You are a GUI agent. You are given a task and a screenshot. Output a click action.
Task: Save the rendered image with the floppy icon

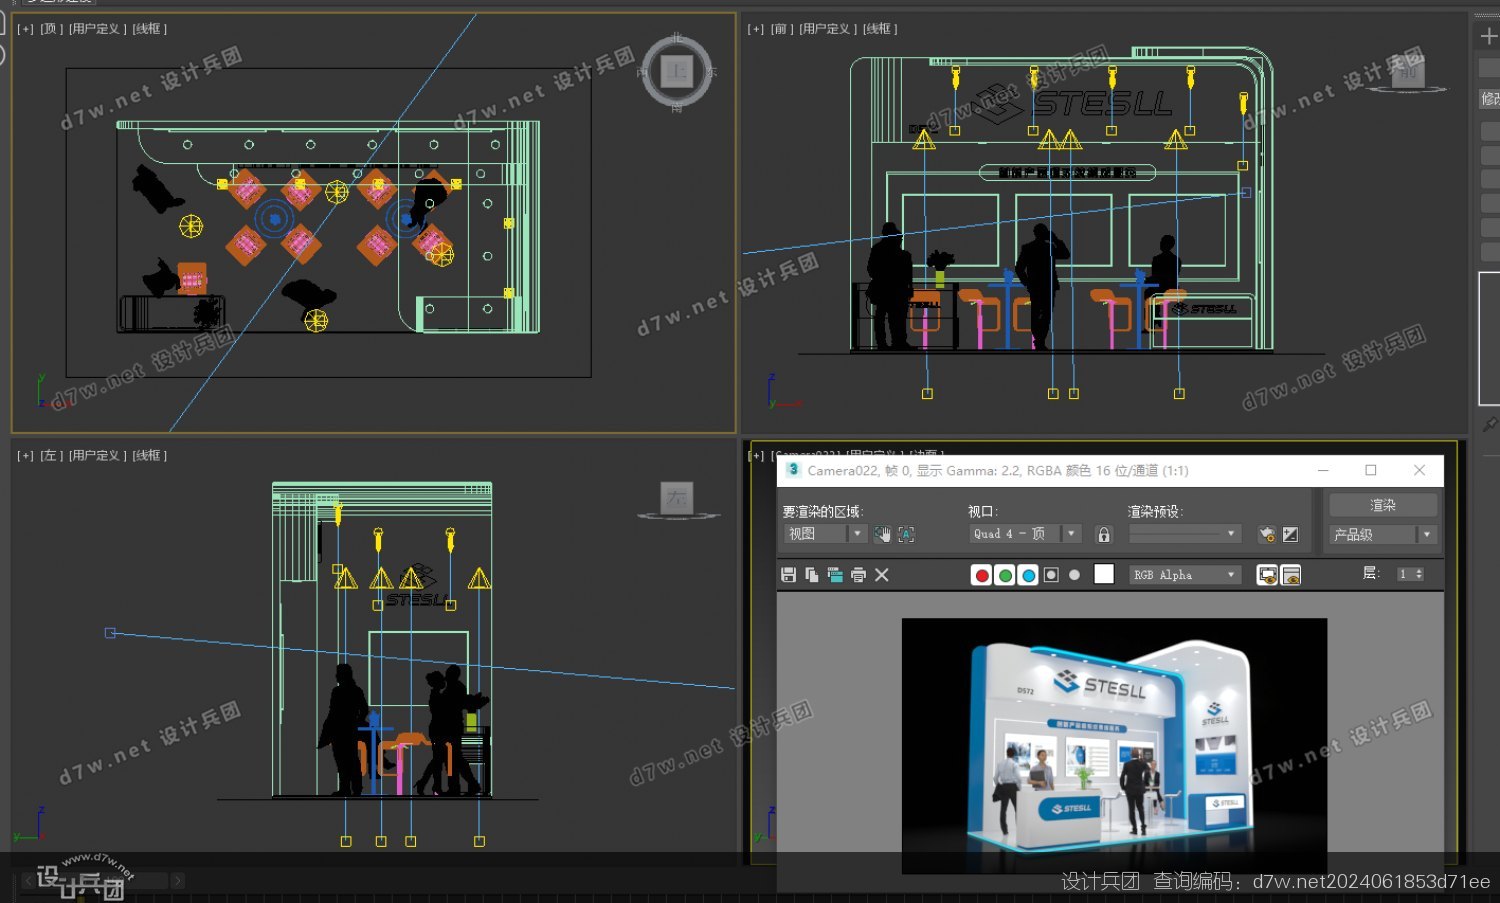(x=788, y=575)
